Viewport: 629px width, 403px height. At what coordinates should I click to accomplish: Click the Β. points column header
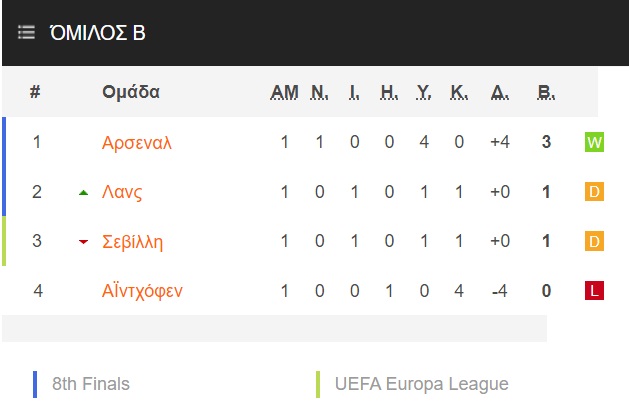(546, 93)
